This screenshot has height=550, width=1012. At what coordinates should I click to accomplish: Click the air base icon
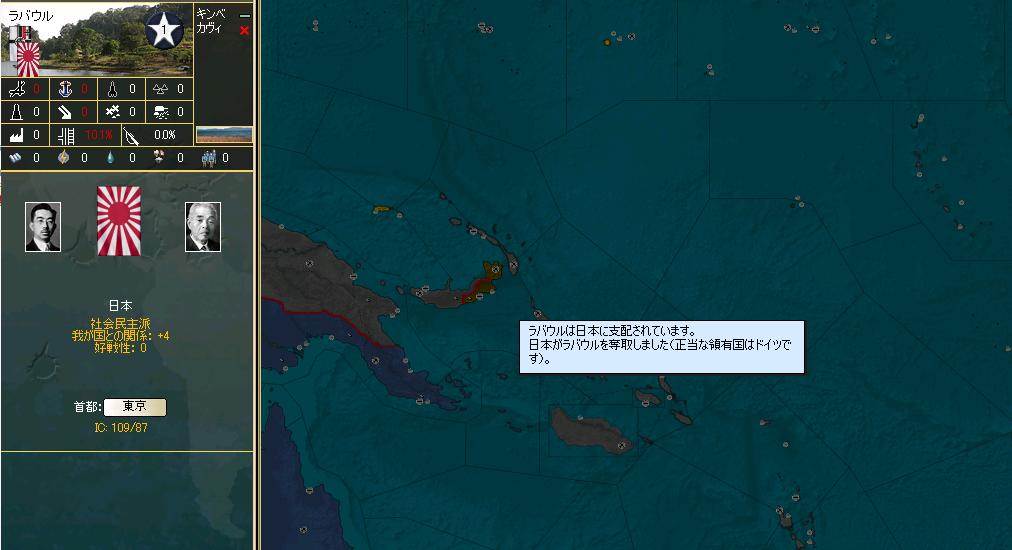click(17, 88)
